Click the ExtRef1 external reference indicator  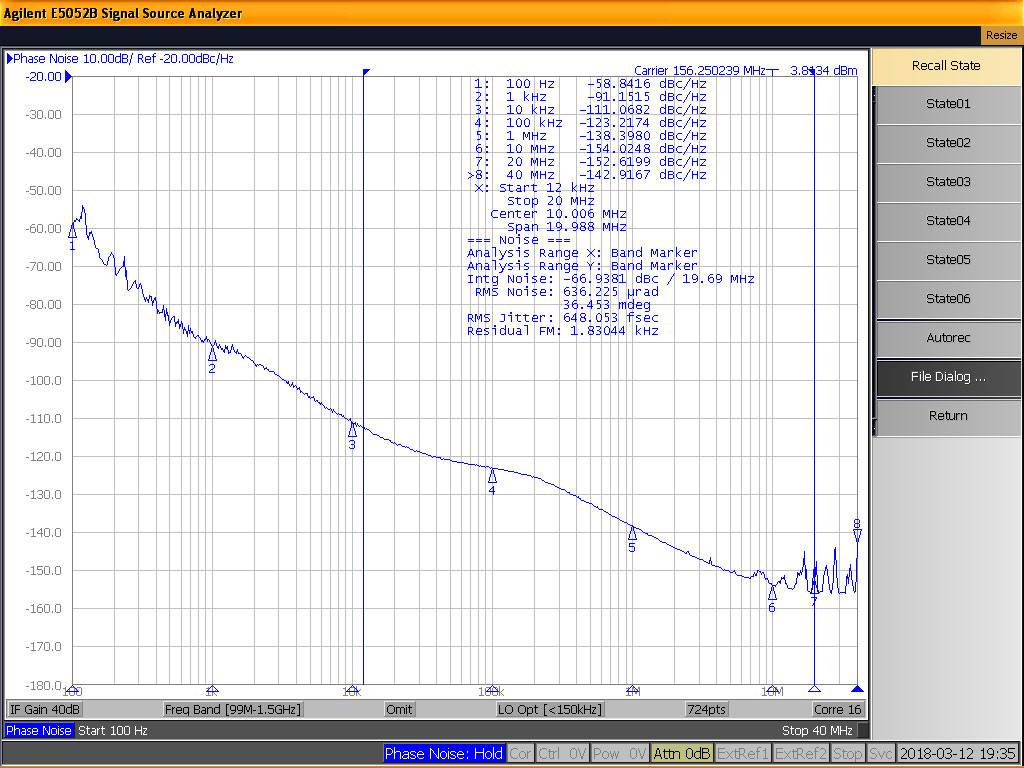(x=742, y=753)
